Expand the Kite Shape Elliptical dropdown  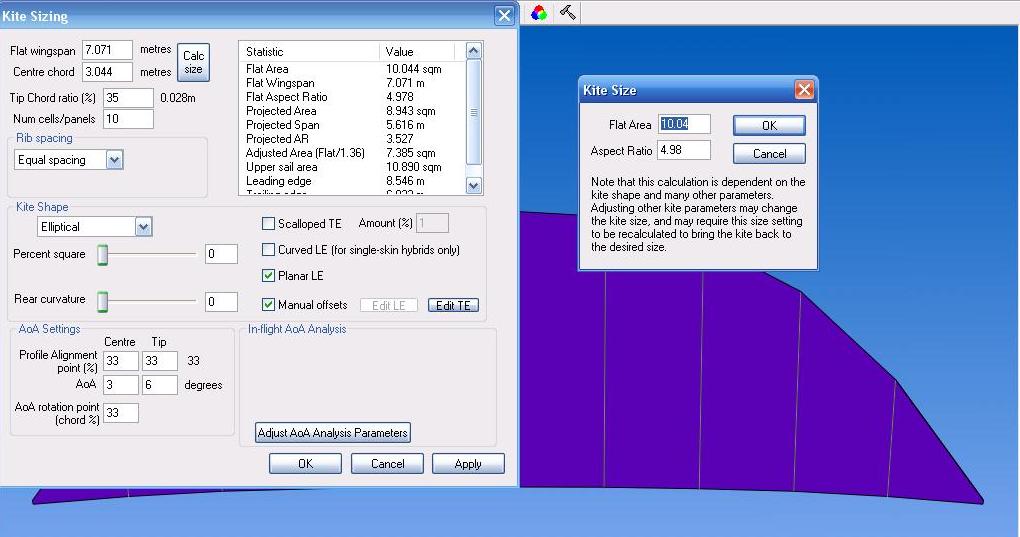pos(143,227)
